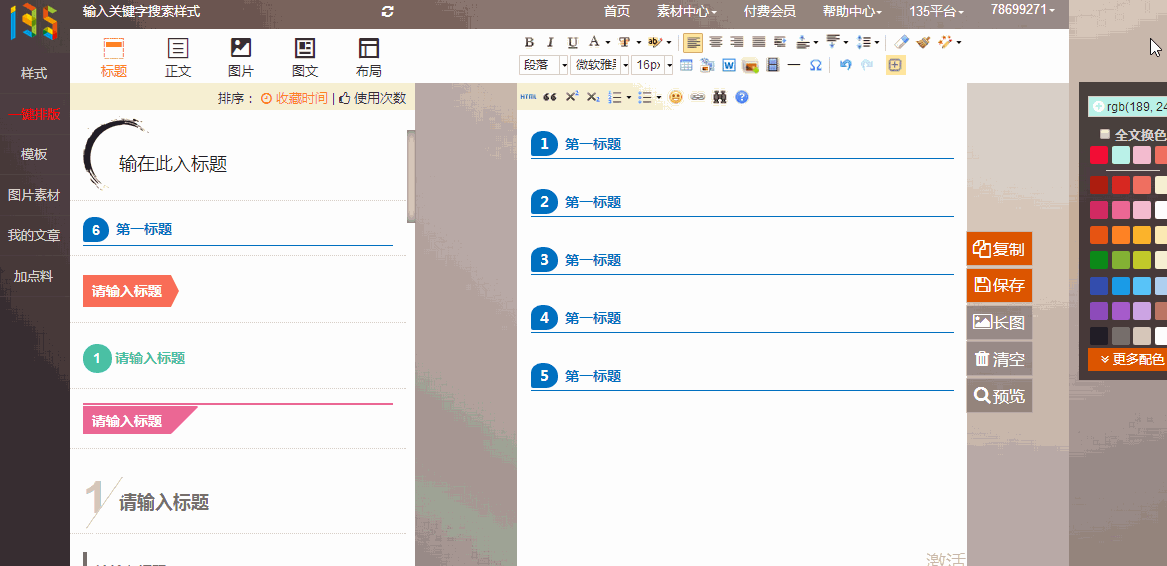Export via 长图 button
The height and width of the screenshot is (566, 1167).
point(1000,322)
